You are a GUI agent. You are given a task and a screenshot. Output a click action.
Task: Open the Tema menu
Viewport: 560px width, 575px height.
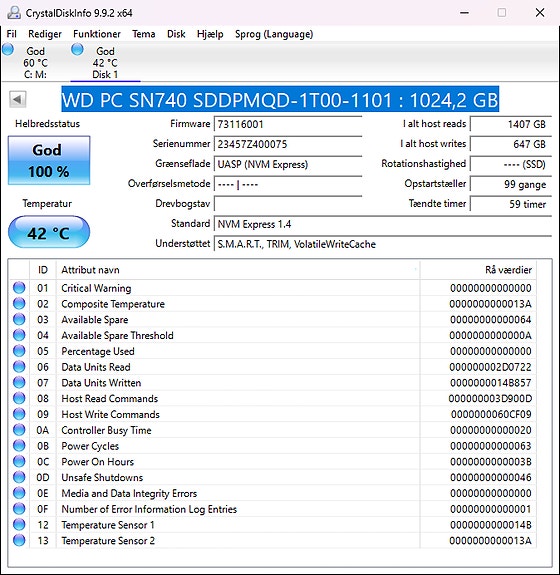pyautogui.click(x=144, y=34)
